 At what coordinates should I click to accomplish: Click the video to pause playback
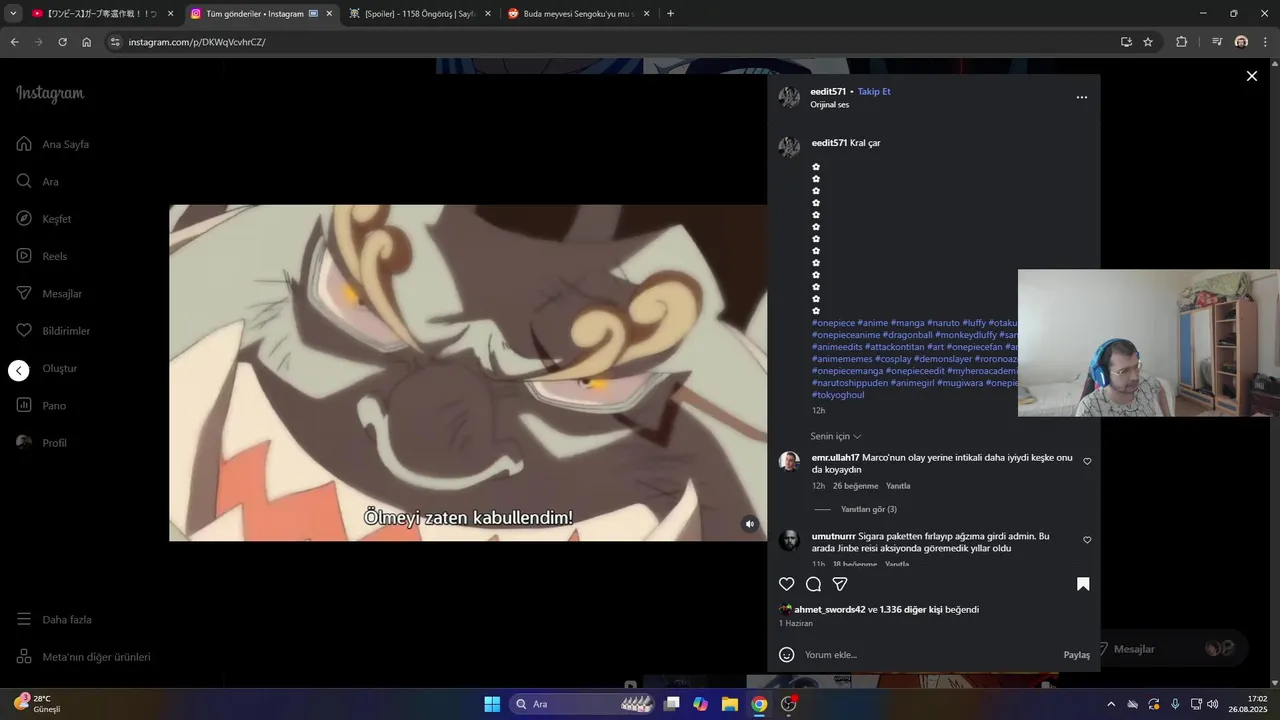[468, 373]
